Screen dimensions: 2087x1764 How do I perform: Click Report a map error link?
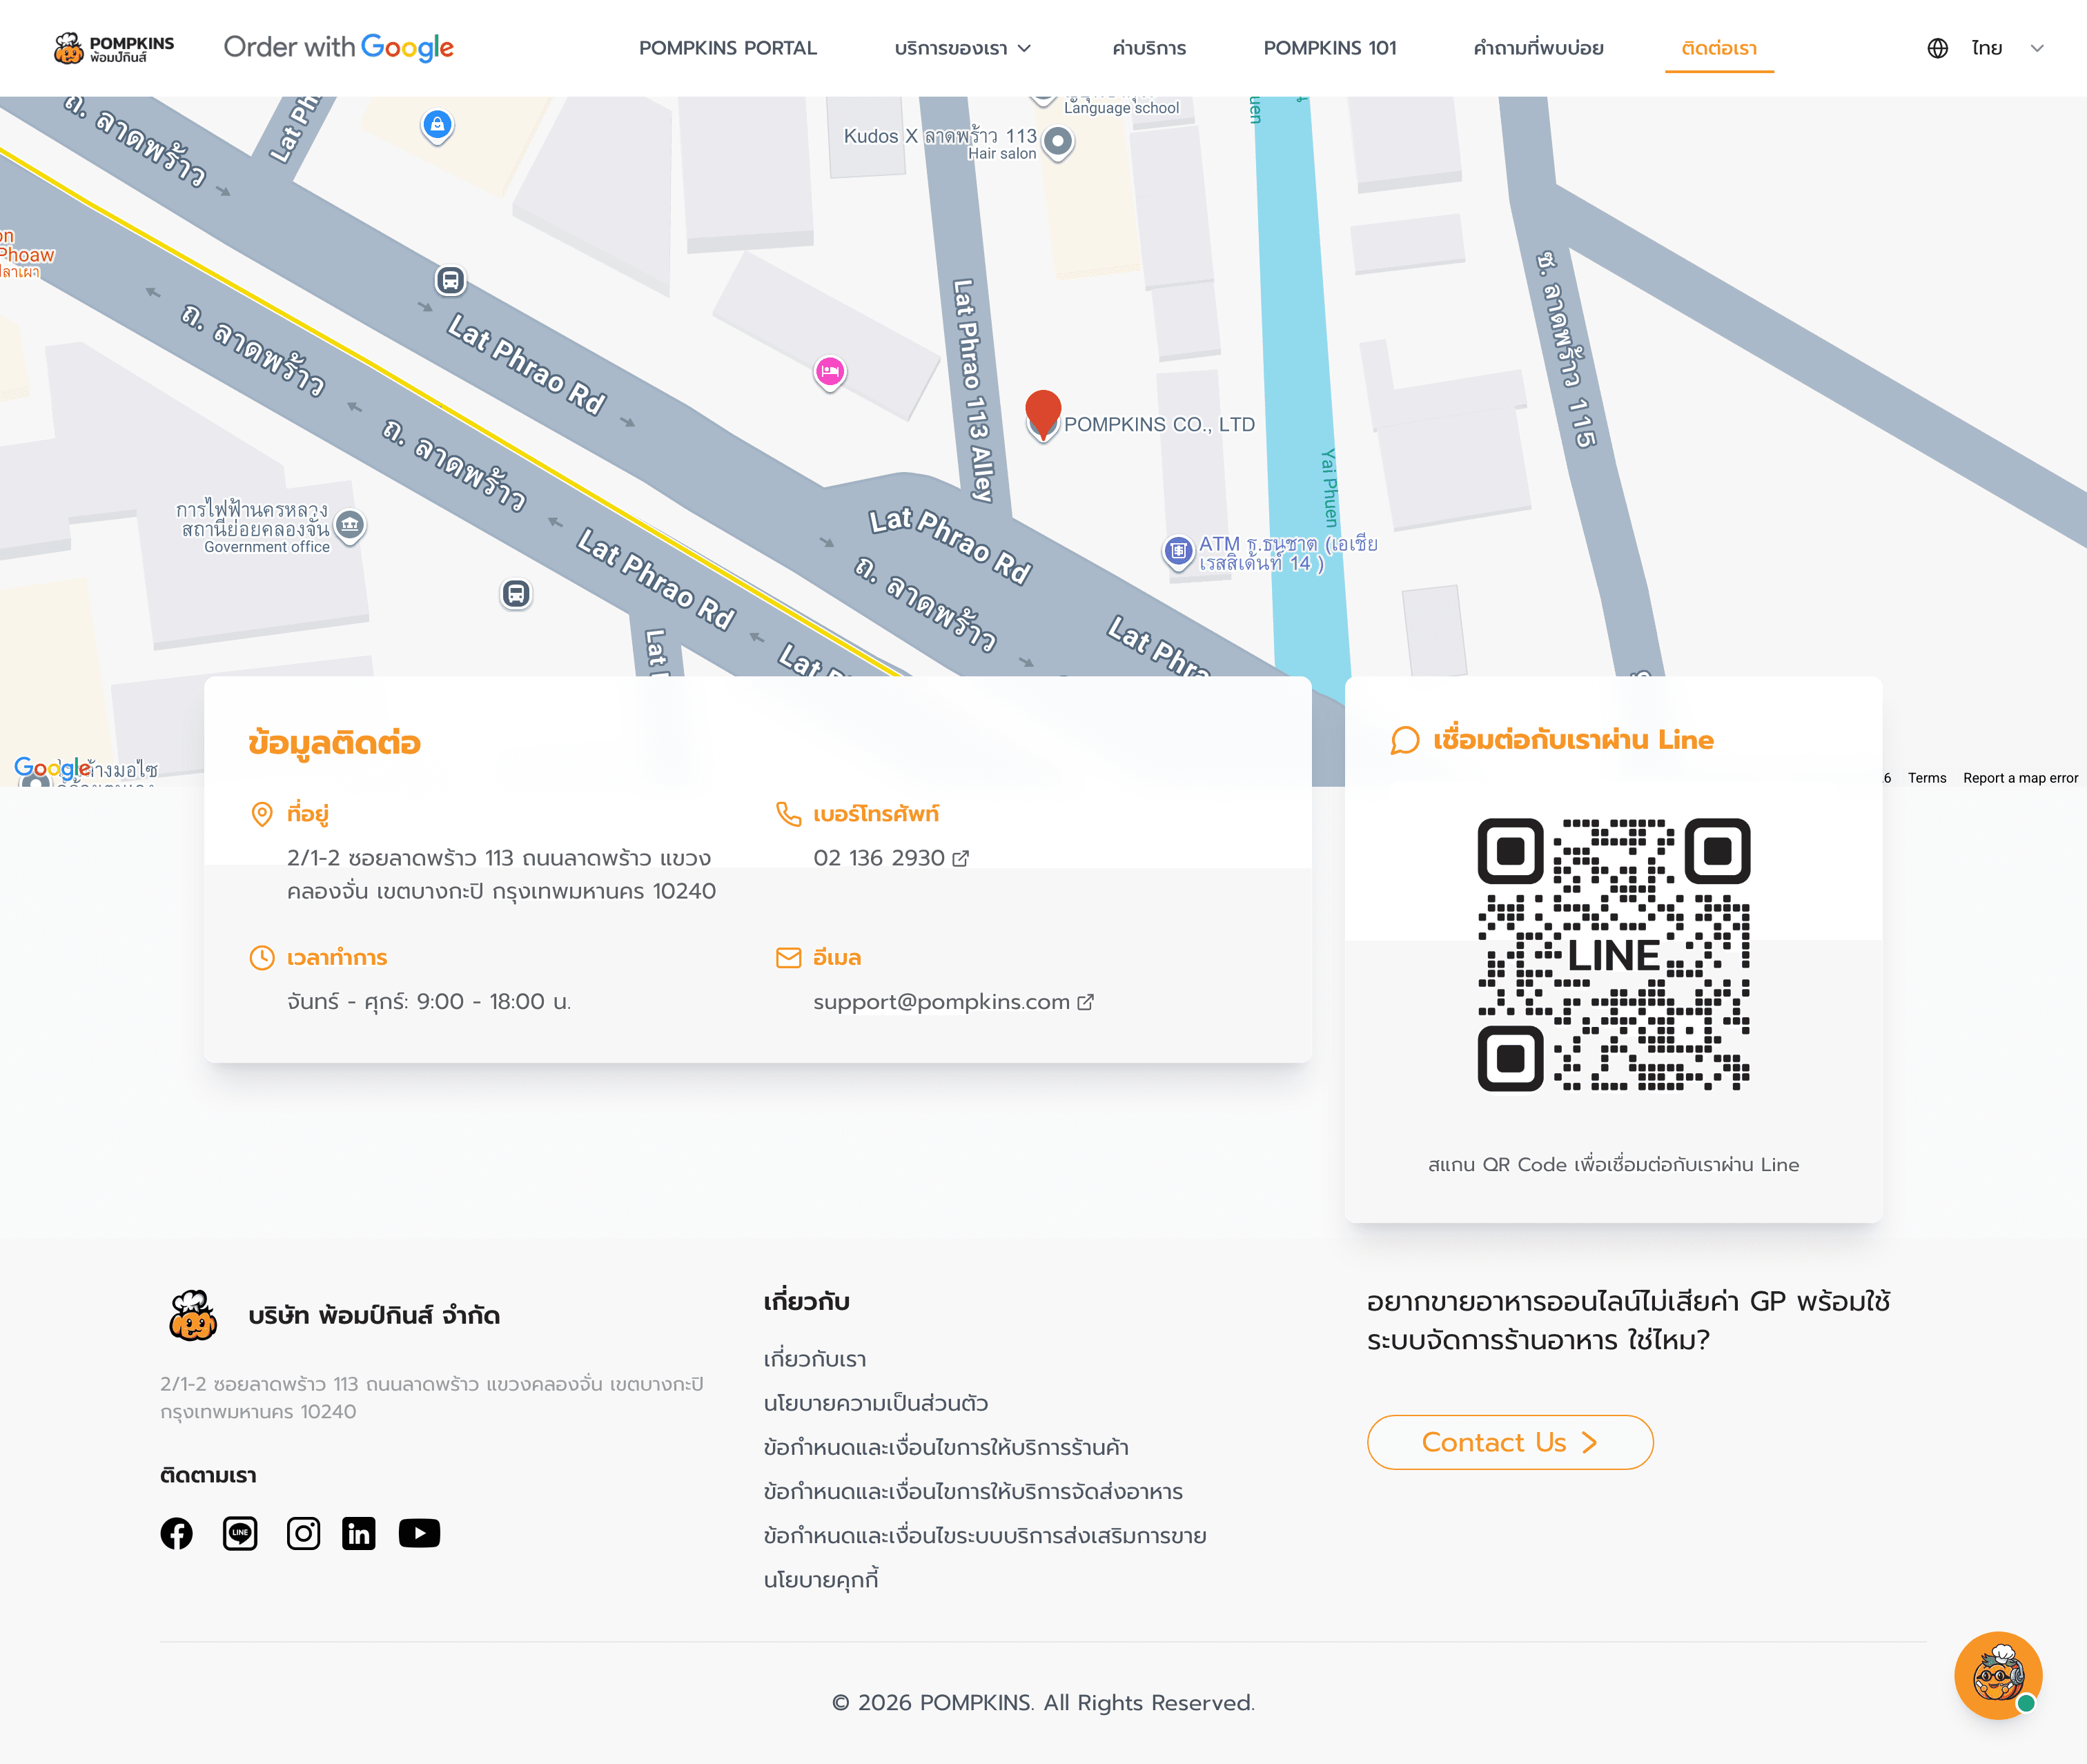click(2020, 778)
